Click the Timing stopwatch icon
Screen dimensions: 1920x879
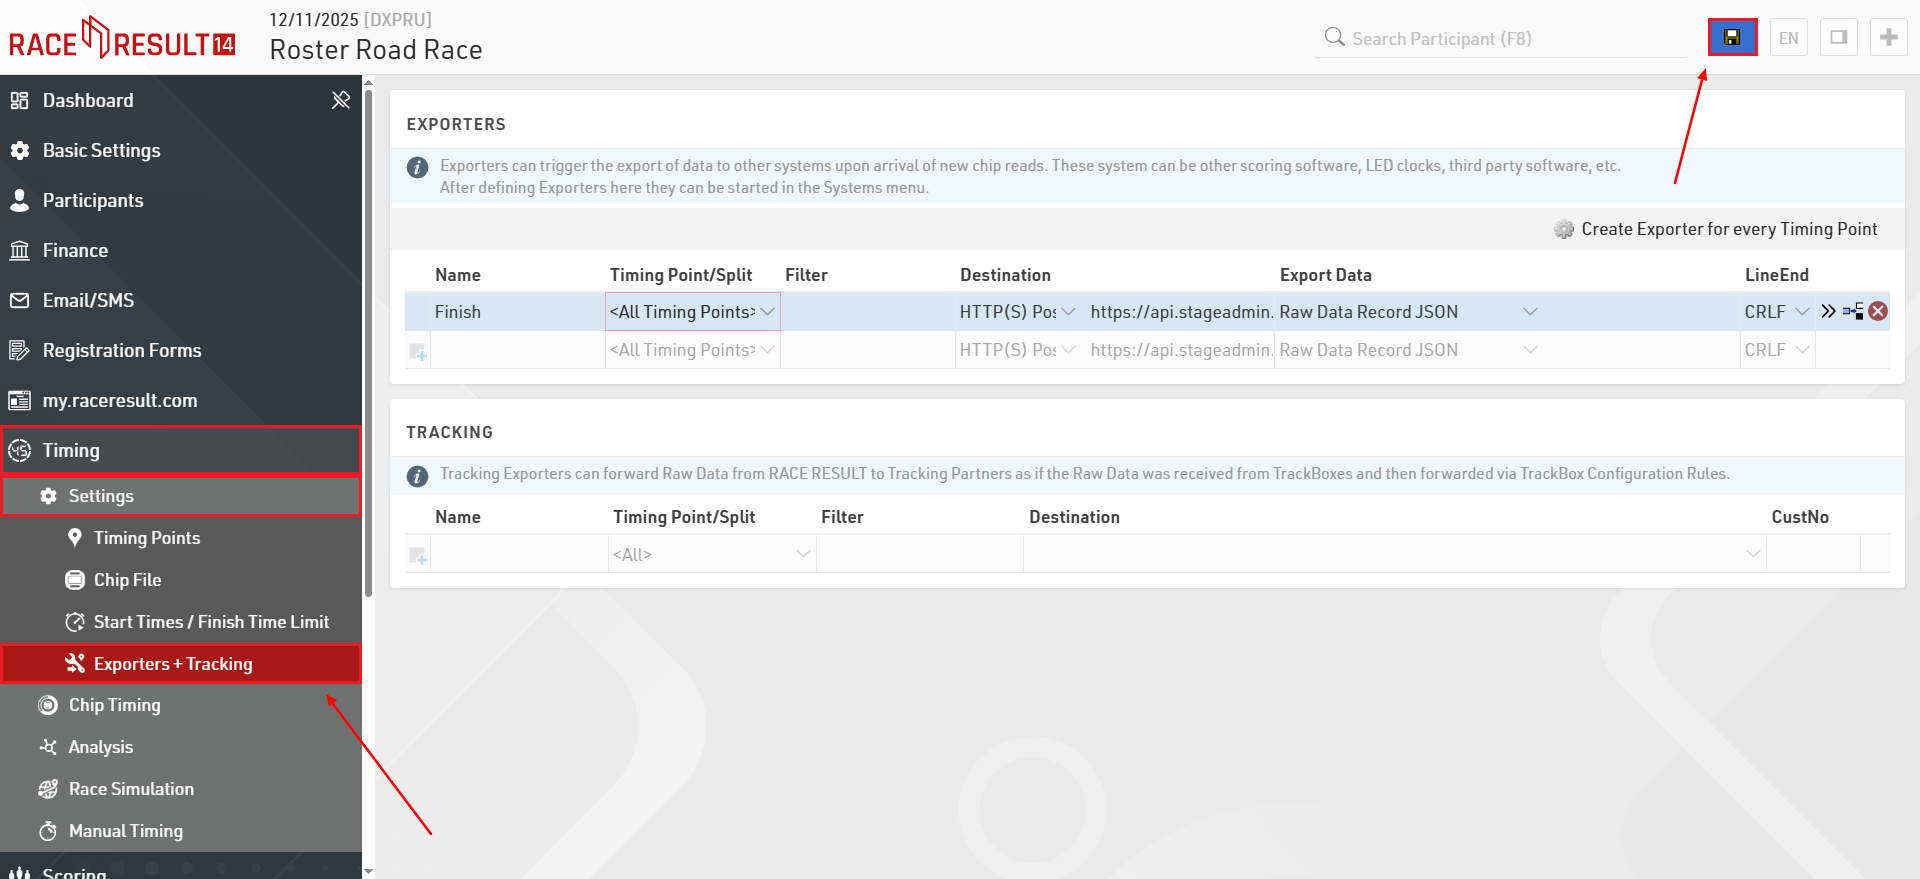(x=19, y=450)
